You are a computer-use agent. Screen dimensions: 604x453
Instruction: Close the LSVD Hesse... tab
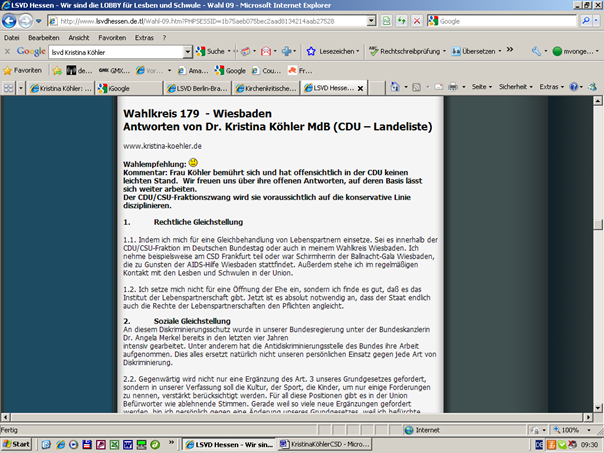(360, 89)
